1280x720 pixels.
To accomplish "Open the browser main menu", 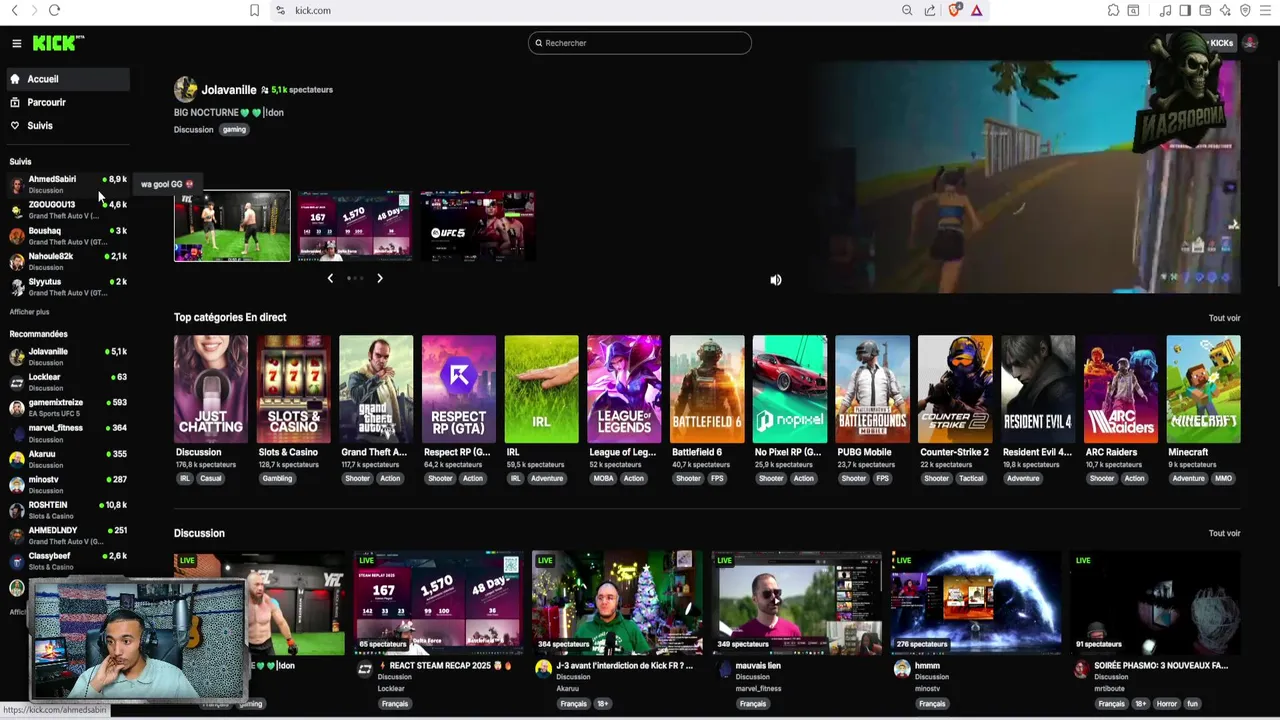I will click(x=1265, y=10).
